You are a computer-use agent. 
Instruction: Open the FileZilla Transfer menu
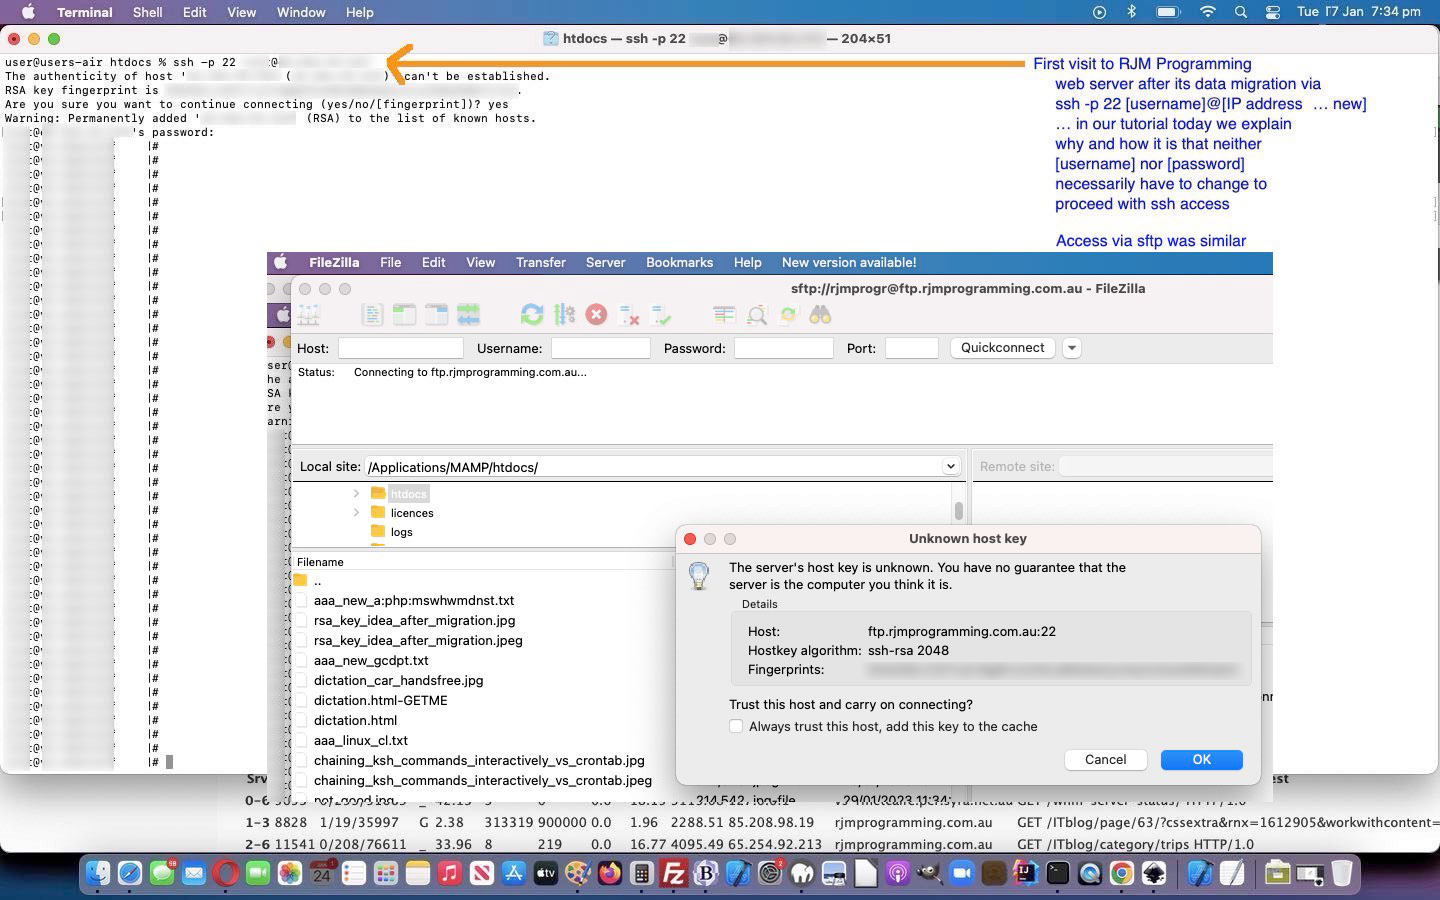tap(541, 262)
